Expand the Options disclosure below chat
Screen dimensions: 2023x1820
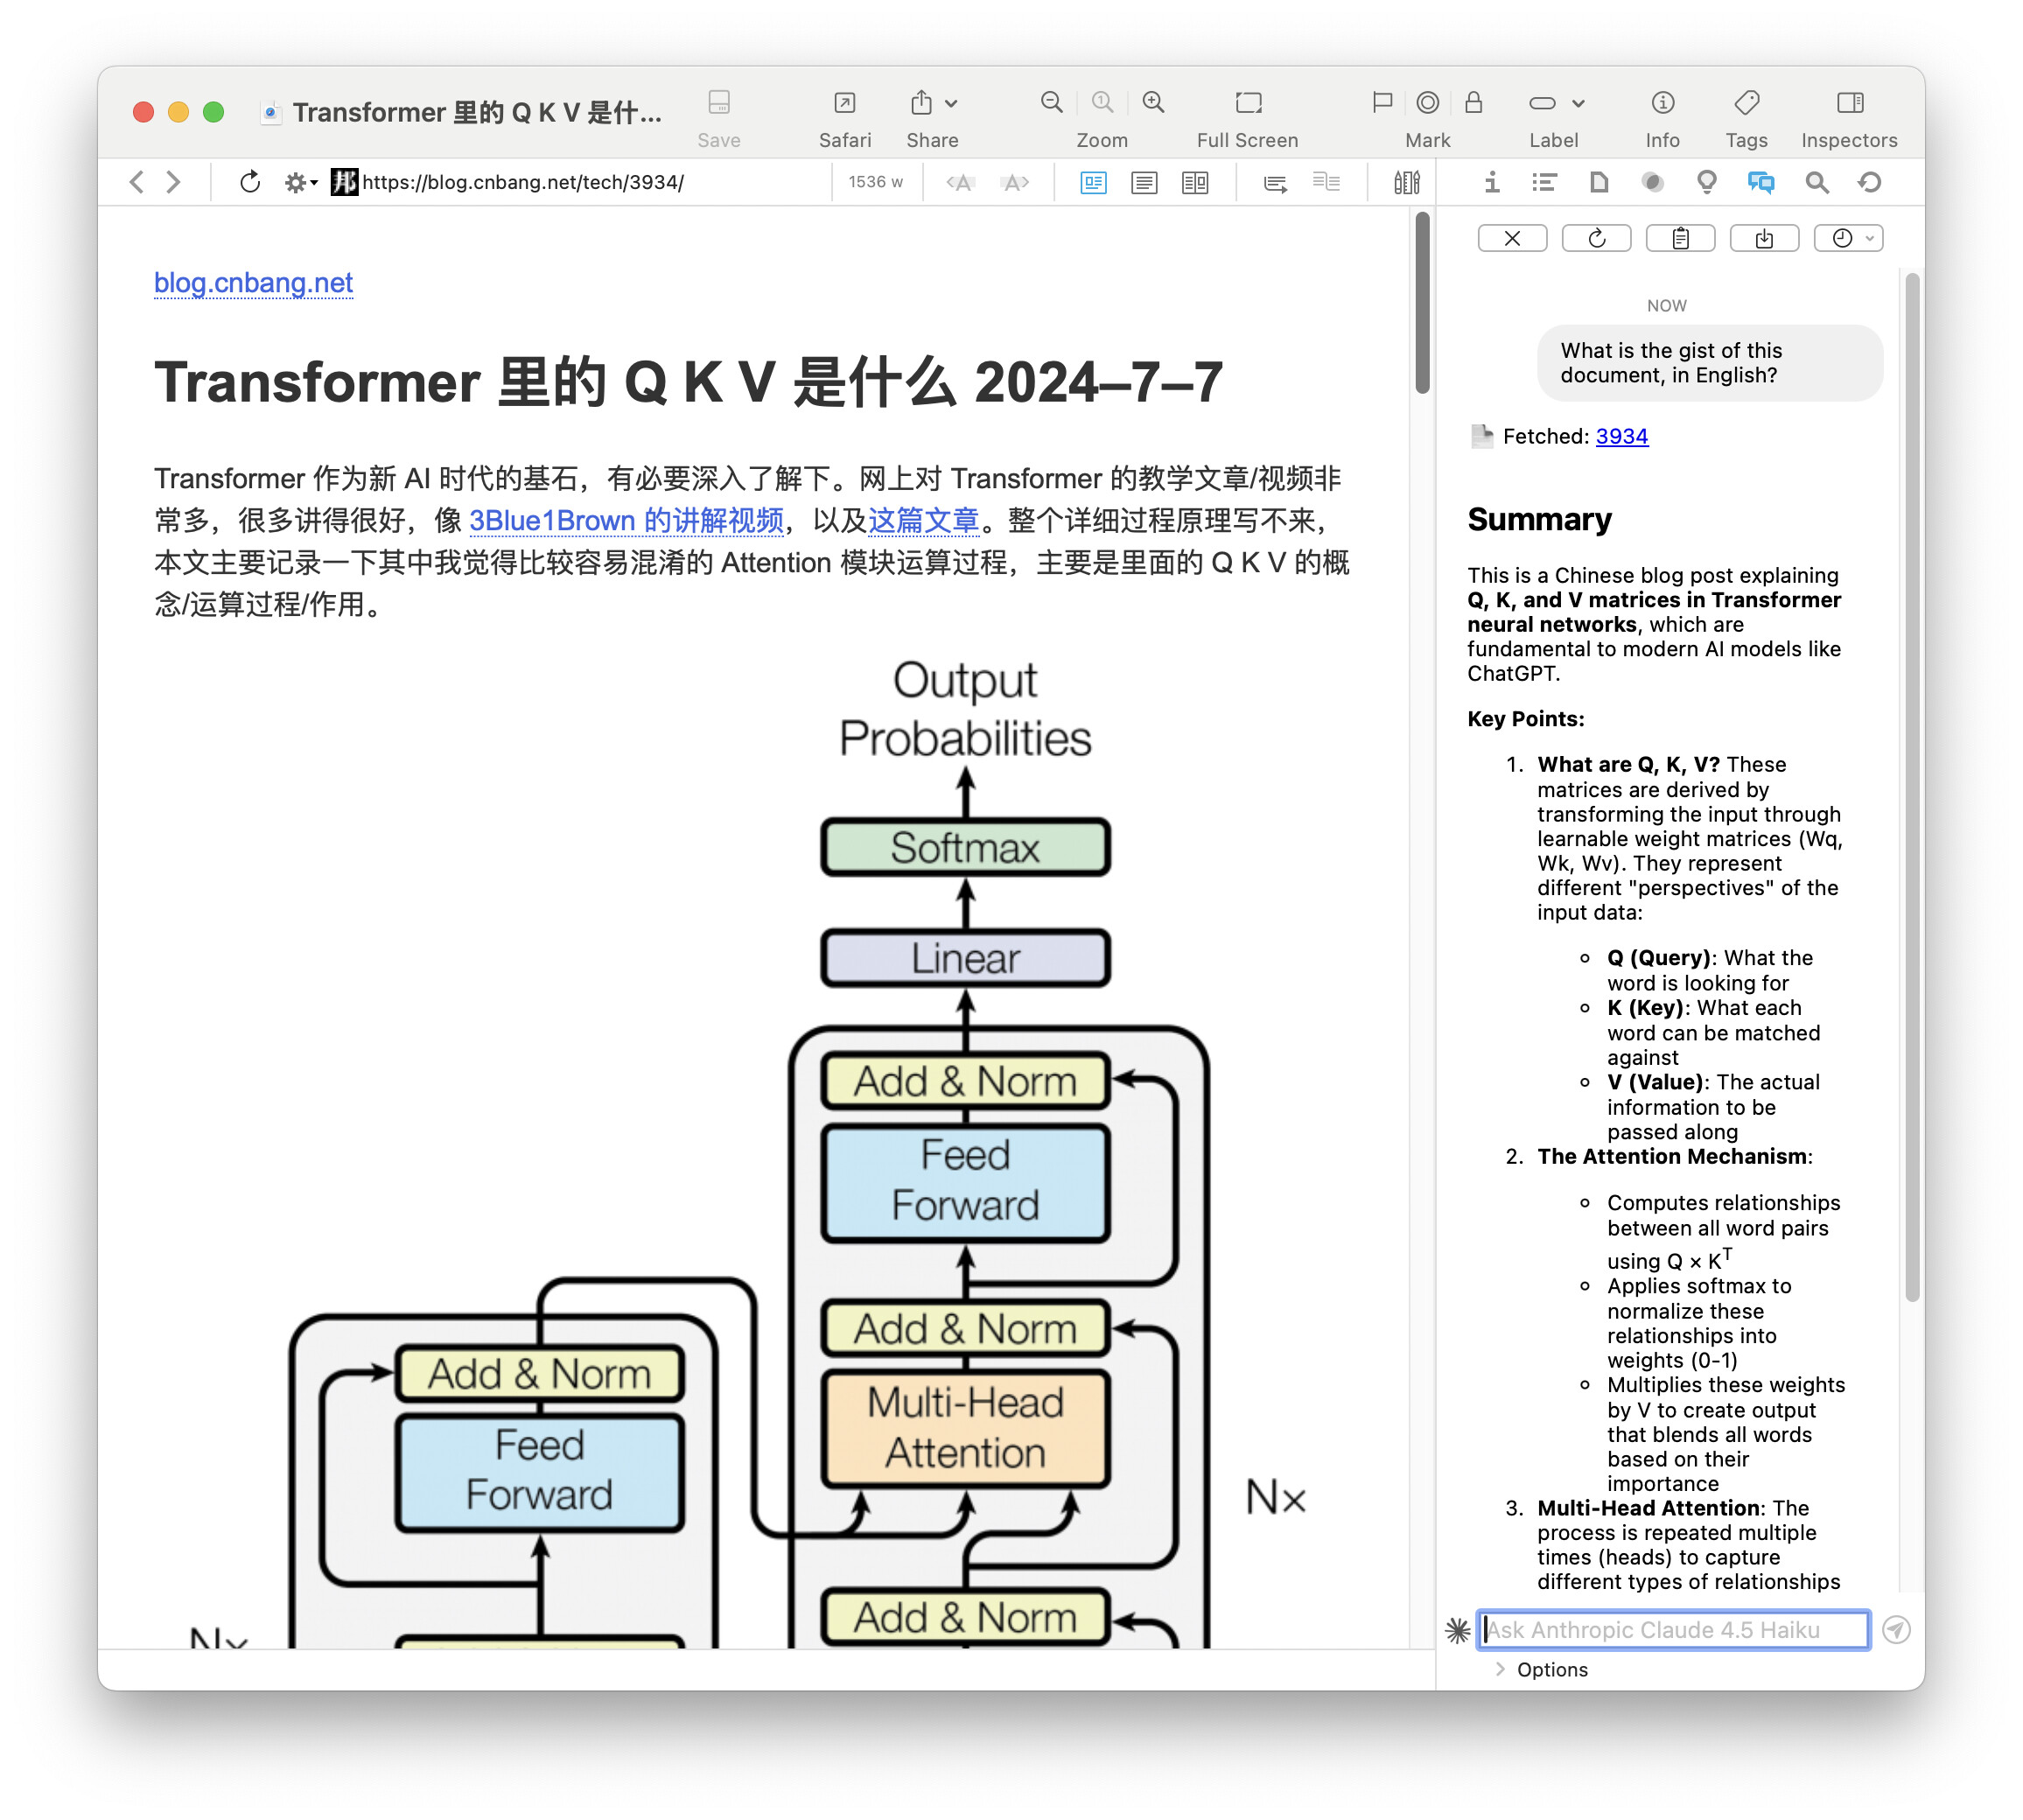point(1500,1669)
